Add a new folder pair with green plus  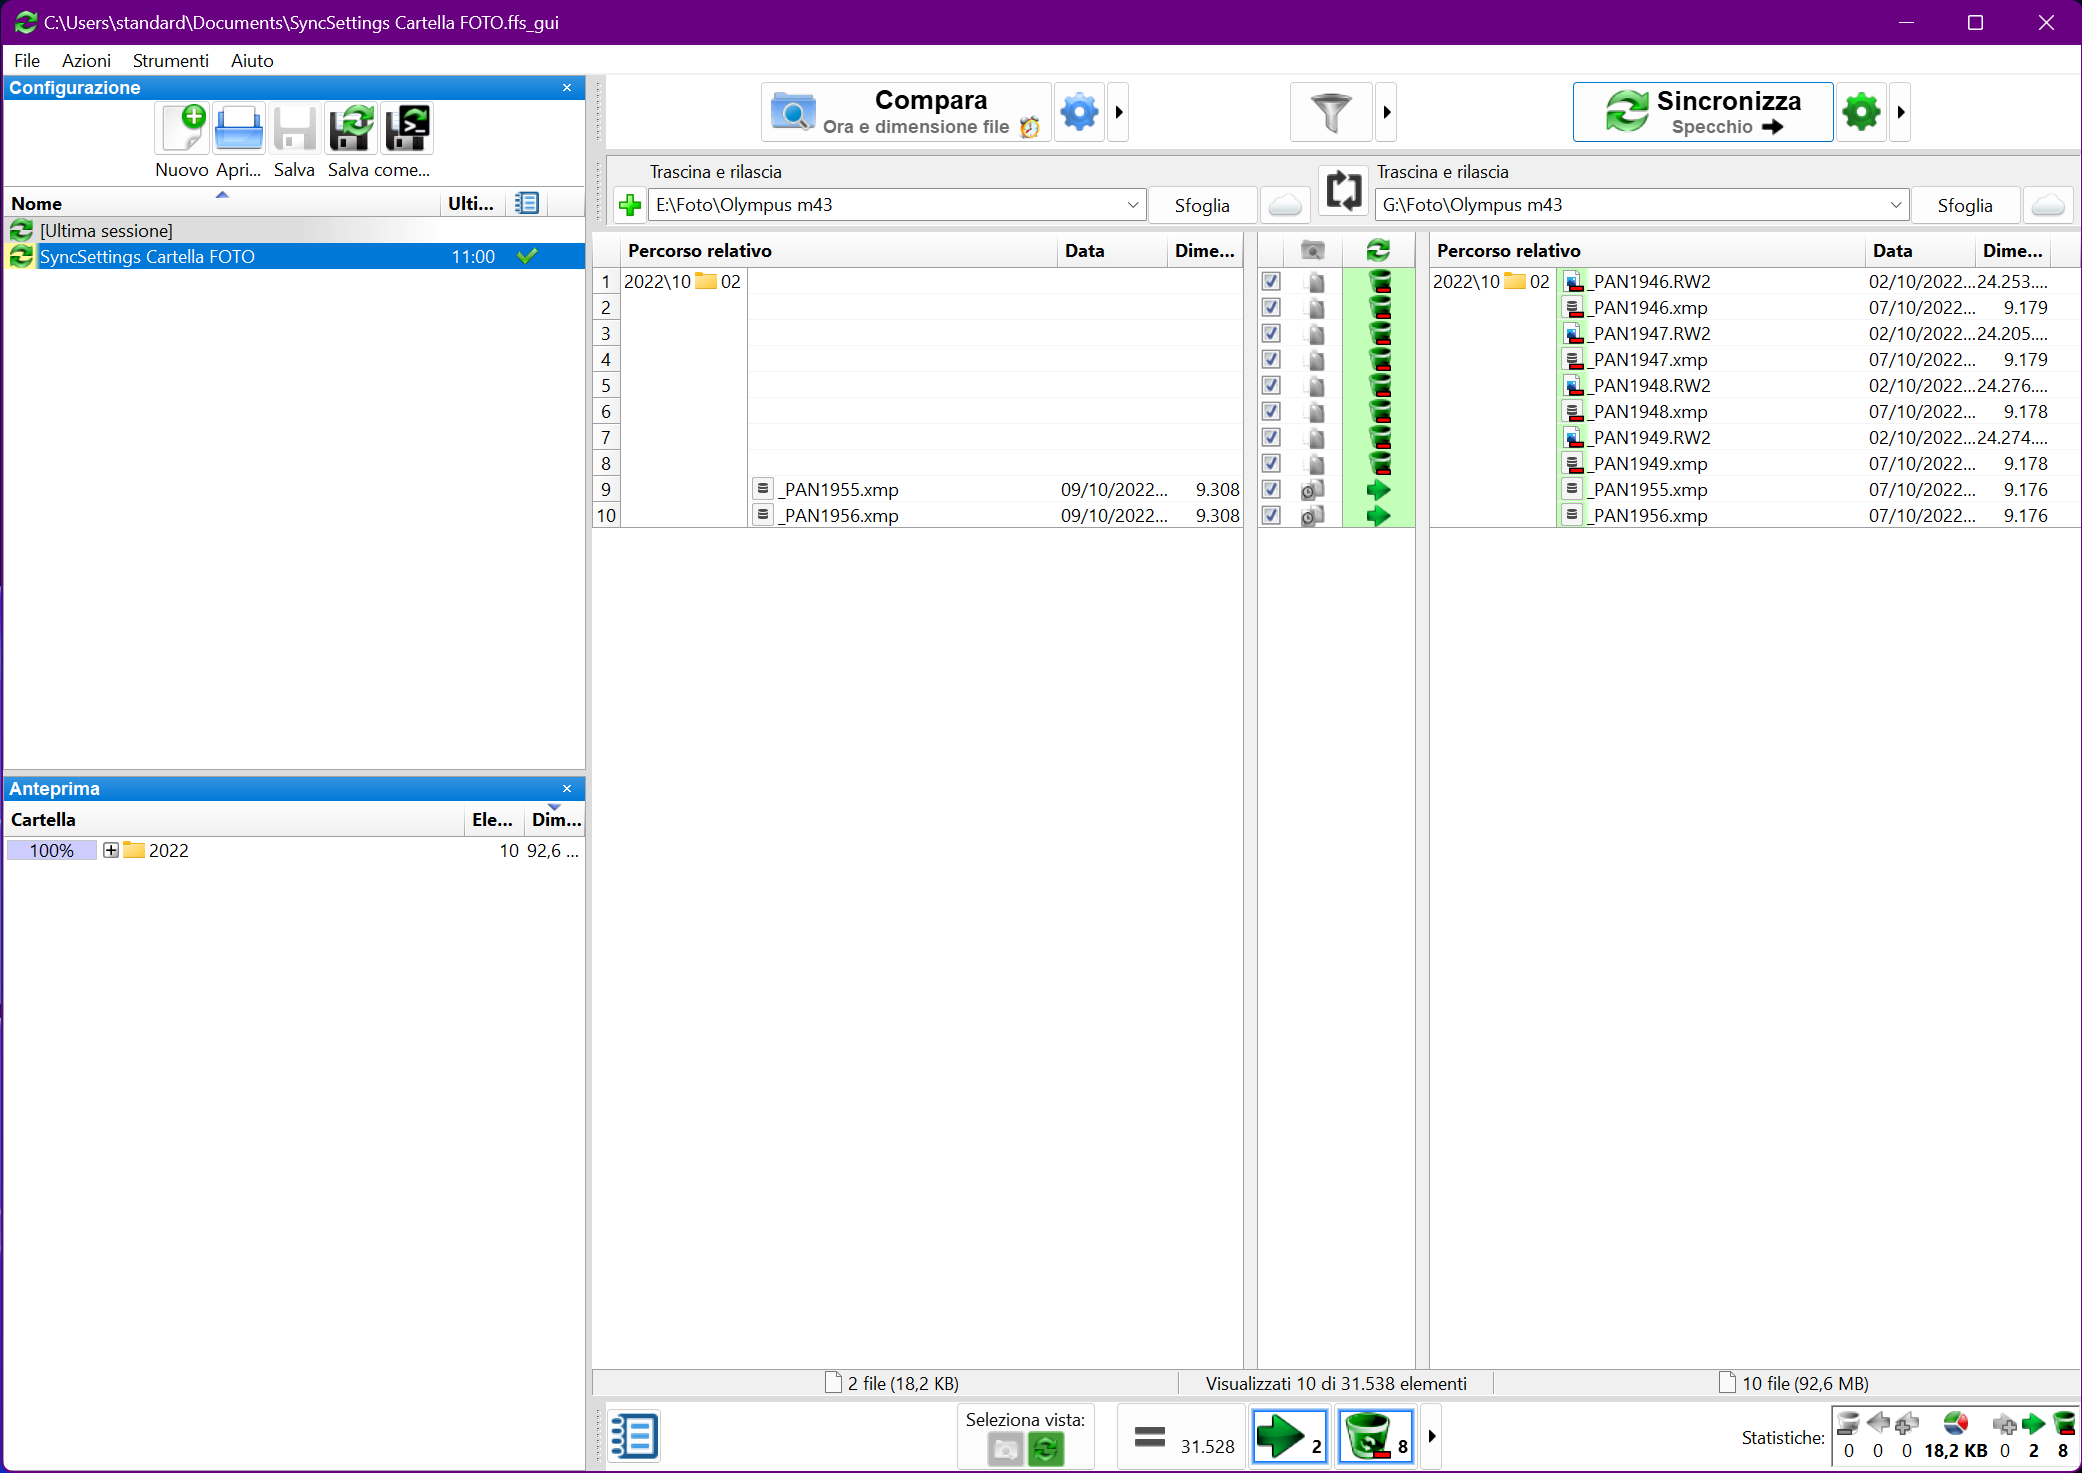tap(630, 204)
